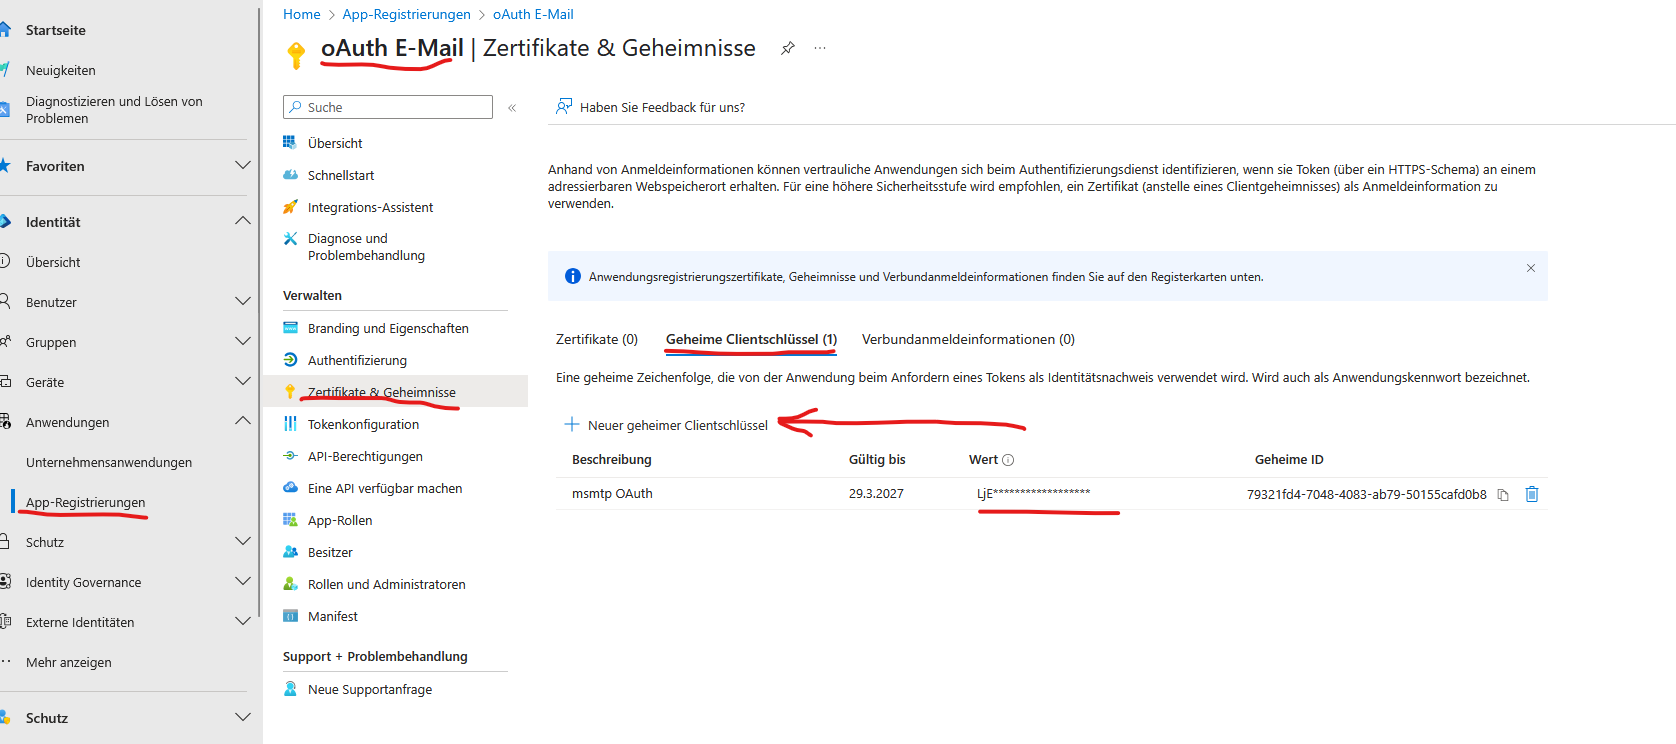Open Manifest from sidebar
1676x744 pixels.
[x=332, y=617]
